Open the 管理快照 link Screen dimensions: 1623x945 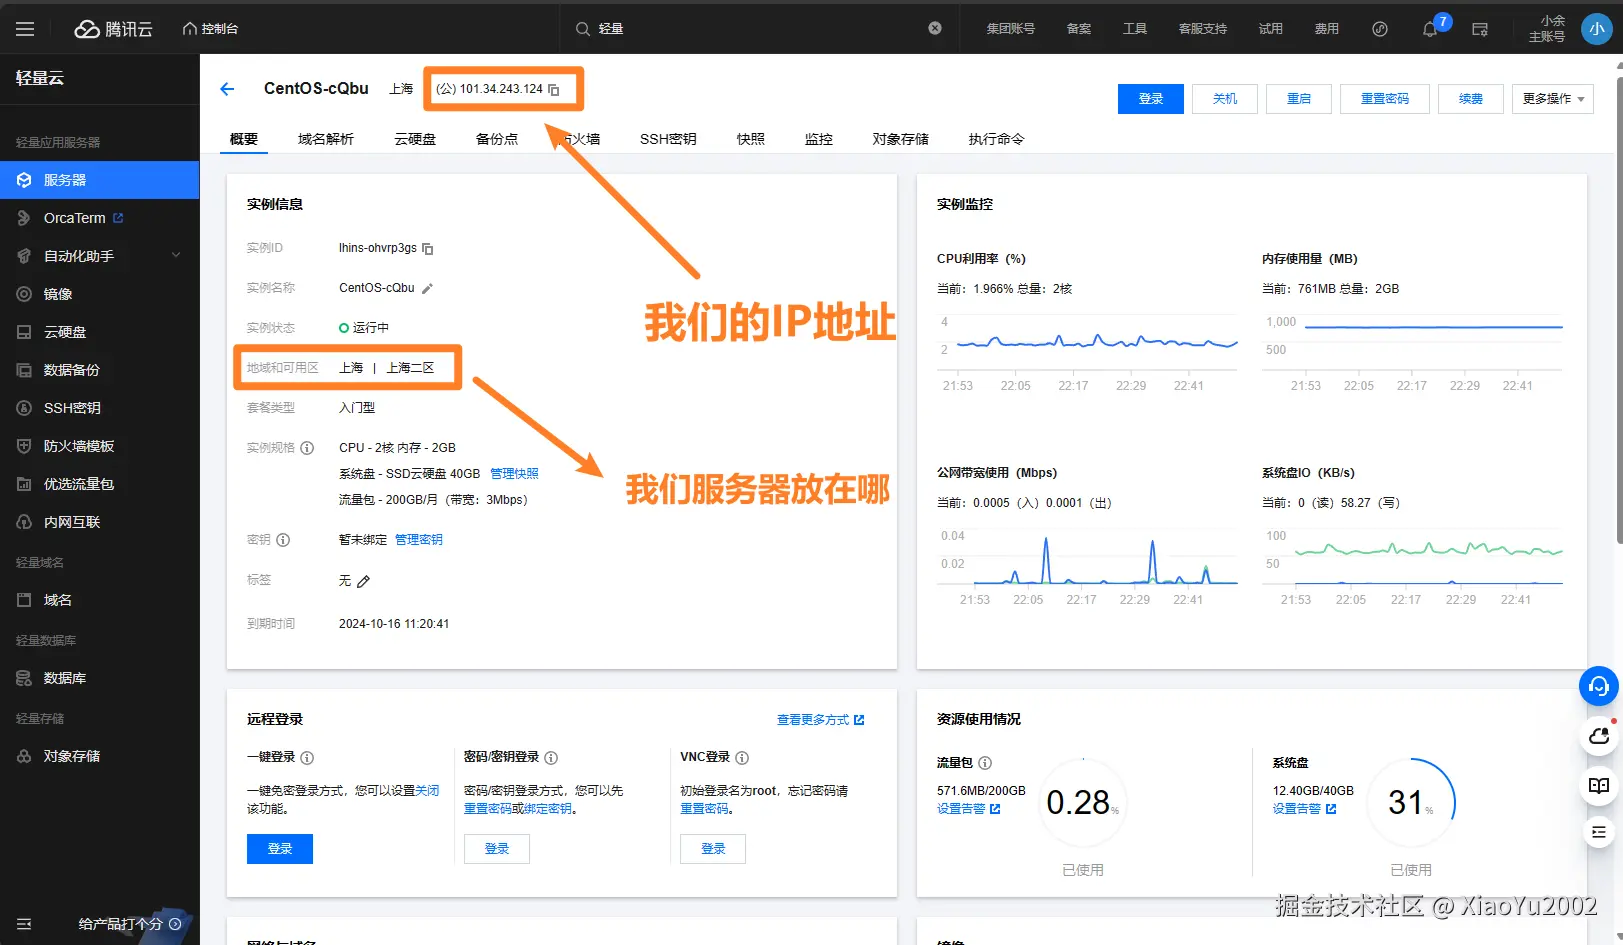(514, 473)
